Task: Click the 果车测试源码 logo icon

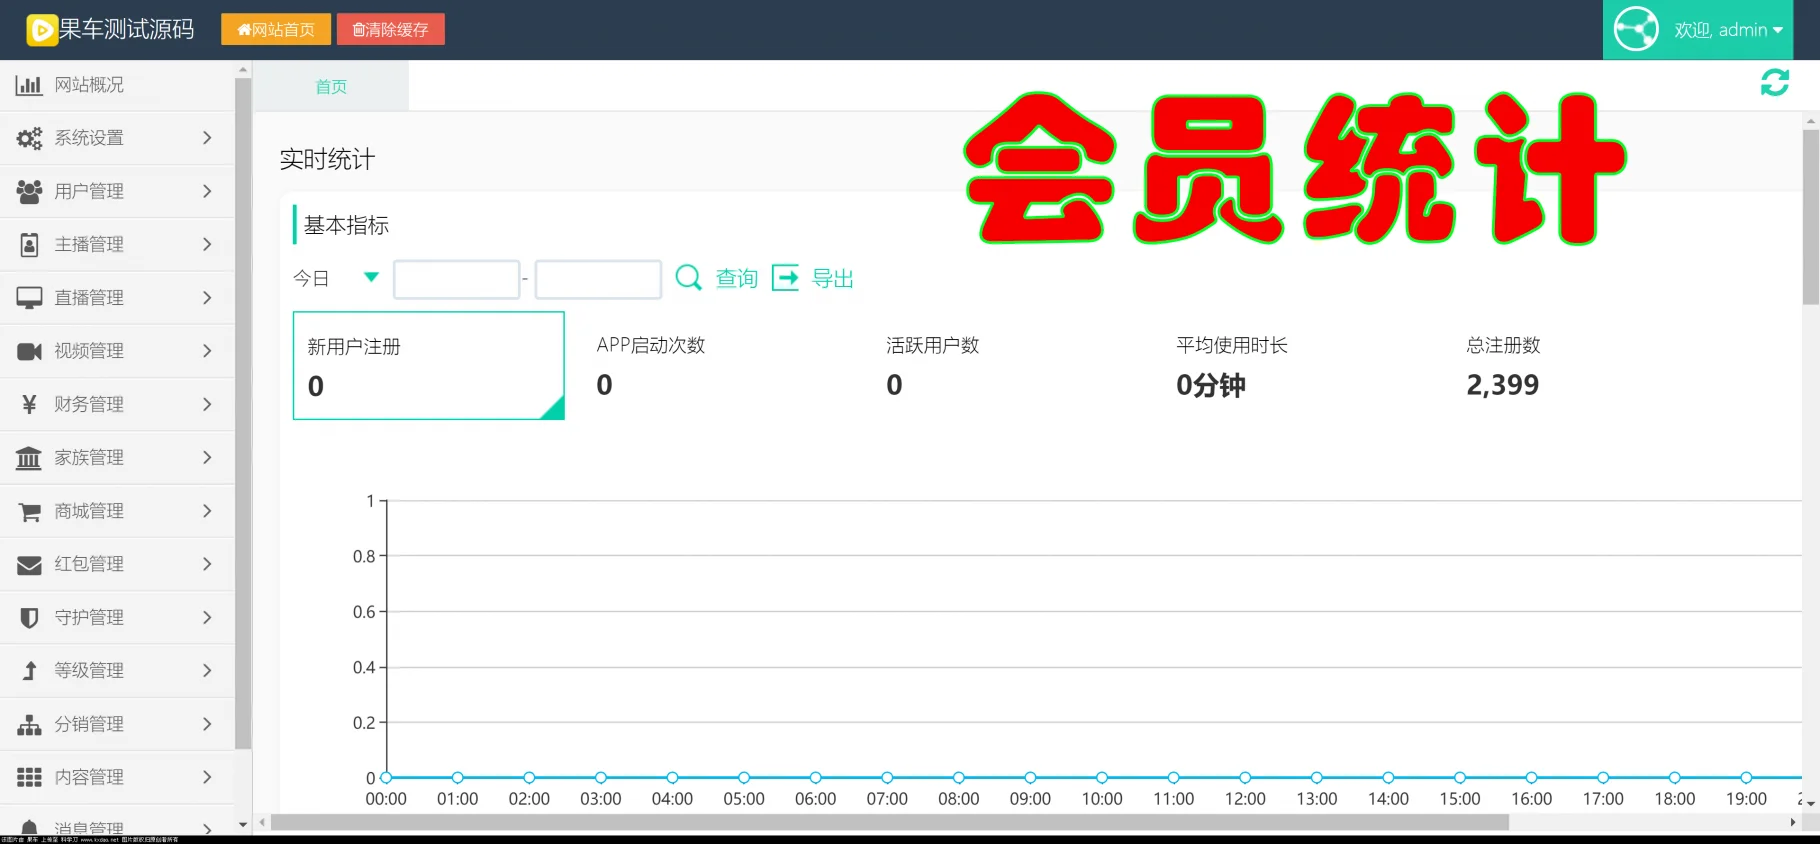Action: pyautogui.click(x=41, y=30)
